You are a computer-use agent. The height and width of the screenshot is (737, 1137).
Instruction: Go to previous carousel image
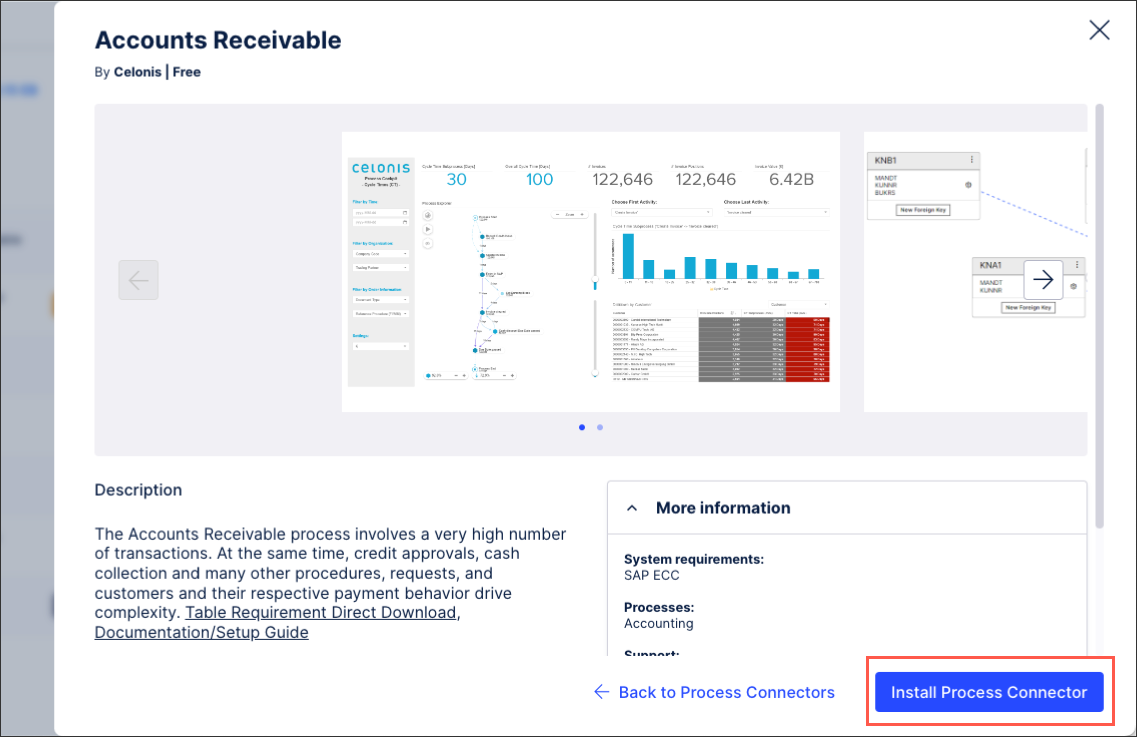tap(138, 280)
